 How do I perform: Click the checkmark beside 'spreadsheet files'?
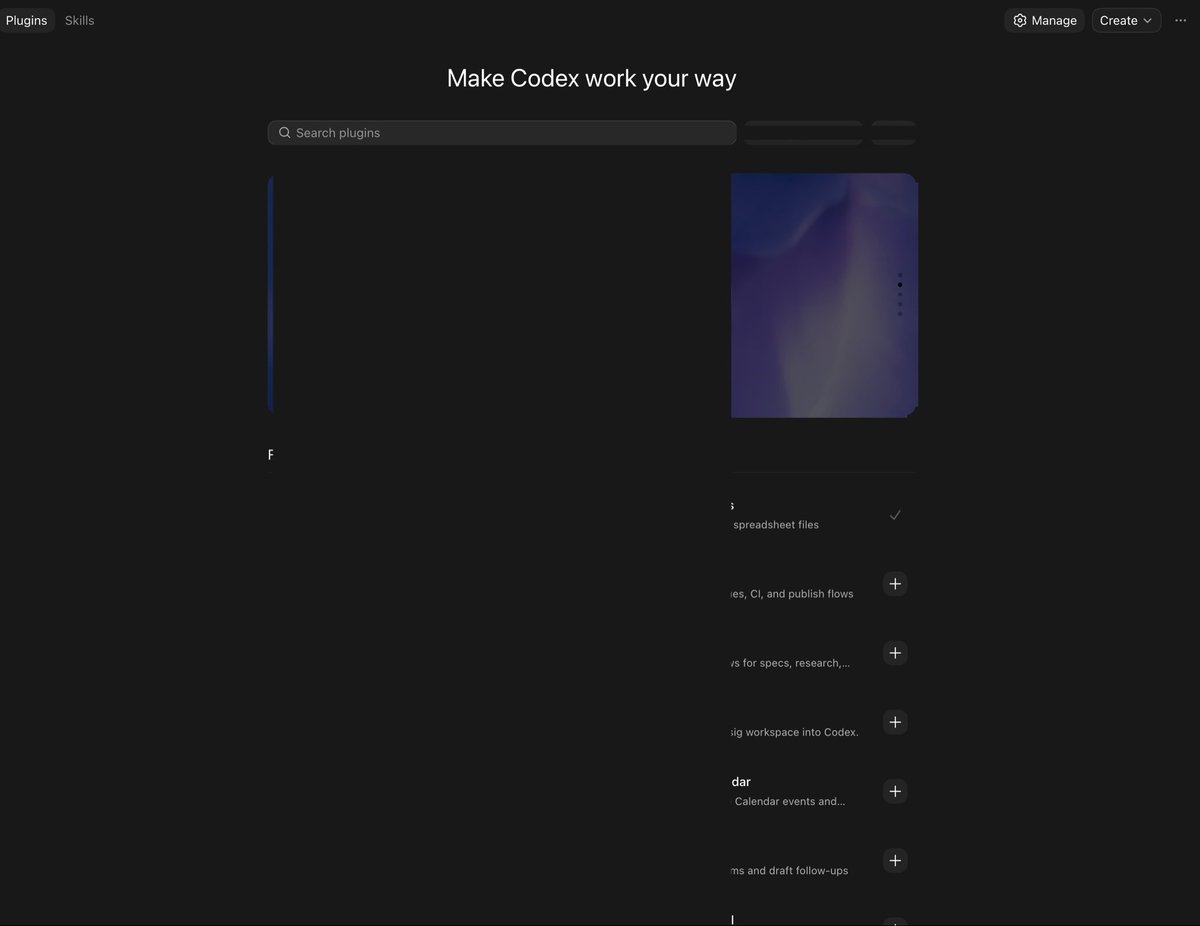[x=895, y=515]
